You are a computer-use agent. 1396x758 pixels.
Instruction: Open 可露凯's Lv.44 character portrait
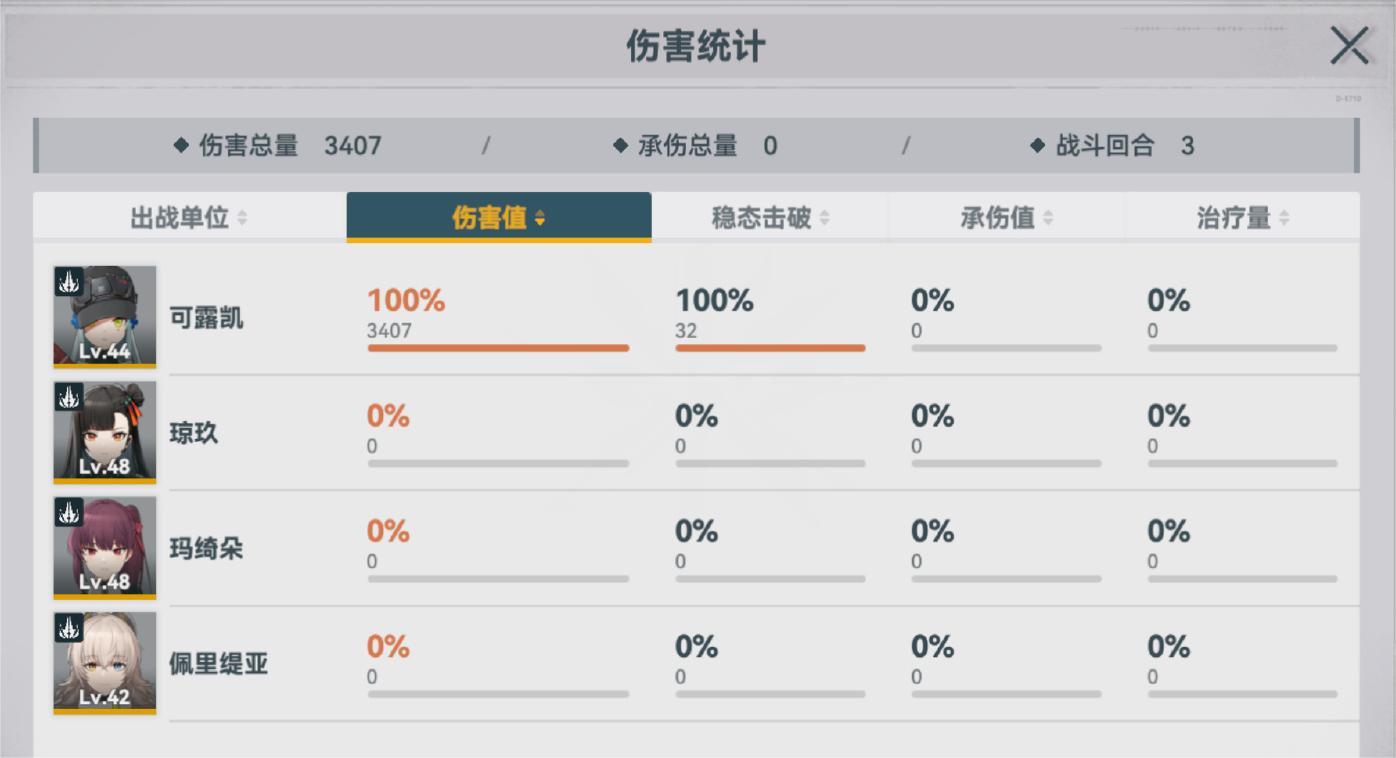105,318
